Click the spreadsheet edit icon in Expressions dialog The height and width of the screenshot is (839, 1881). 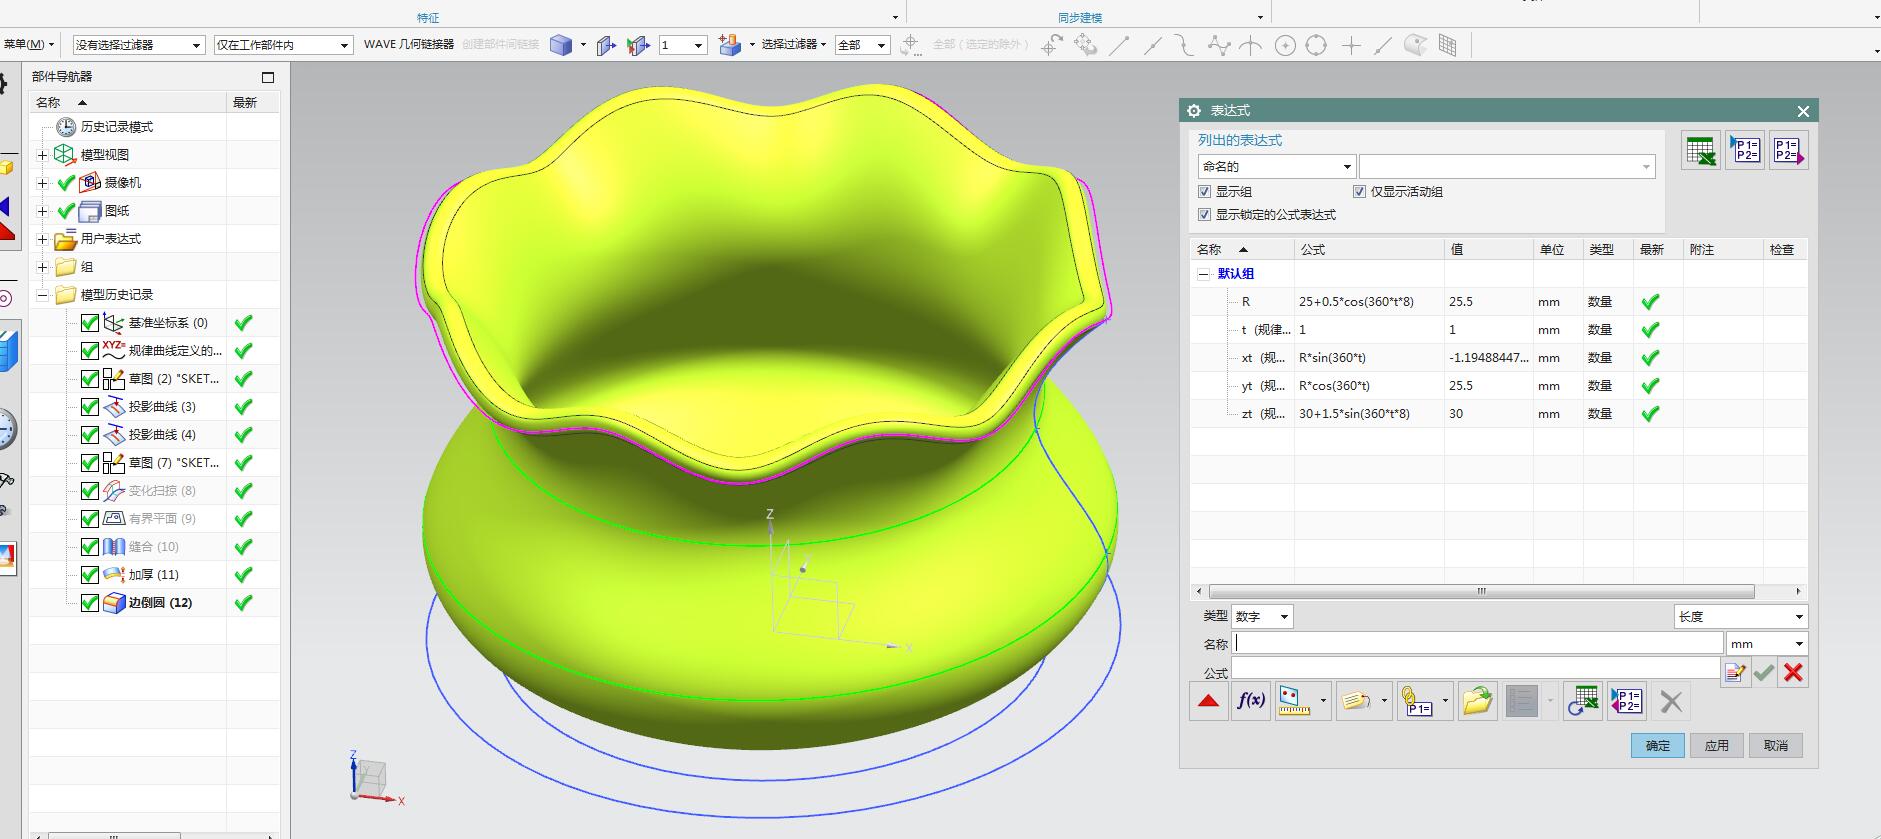1700,151
